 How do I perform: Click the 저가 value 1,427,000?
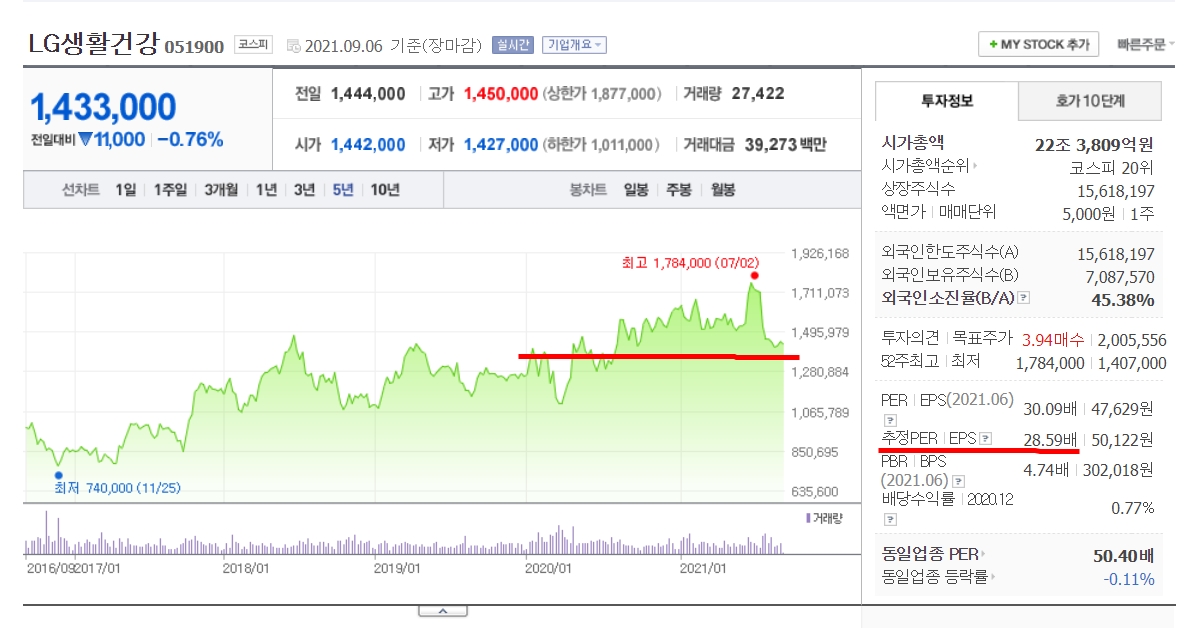tap(501, 145)
